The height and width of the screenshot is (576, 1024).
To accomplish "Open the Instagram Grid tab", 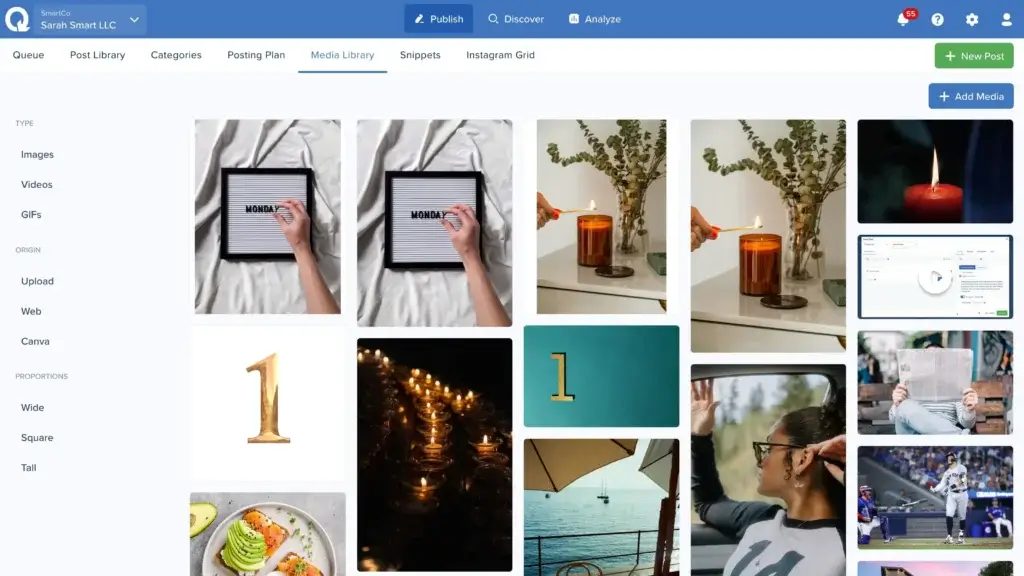I will [500, 55].
